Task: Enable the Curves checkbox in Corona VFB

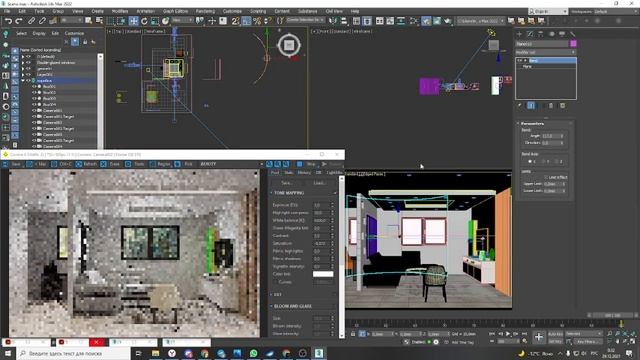Action: click(275, 282)
